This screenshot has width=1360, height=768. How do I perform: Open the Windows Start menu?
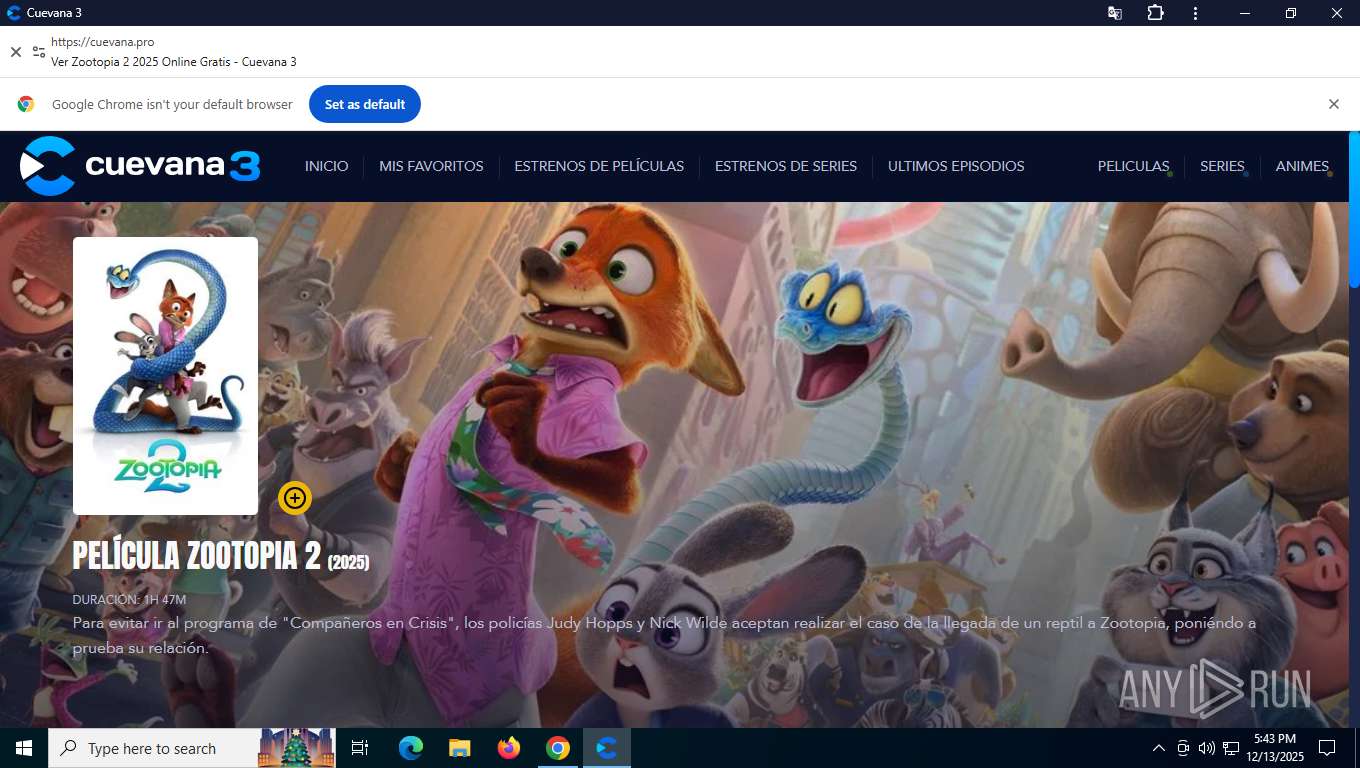coord(24,748)
